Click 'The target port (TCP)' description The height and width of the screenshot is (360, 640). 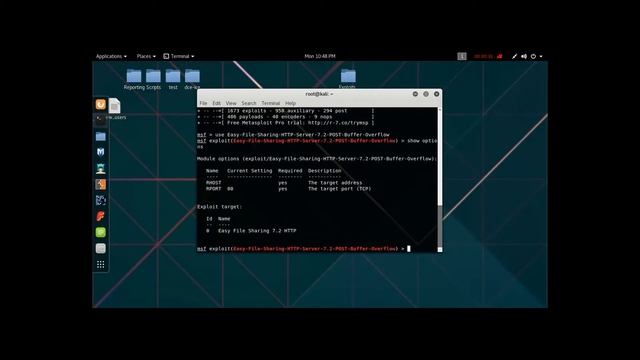tap(340, 189)
